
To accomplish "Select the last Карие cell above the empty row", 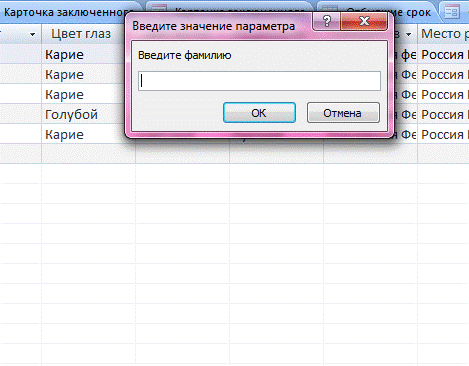I will click(88, 134).
